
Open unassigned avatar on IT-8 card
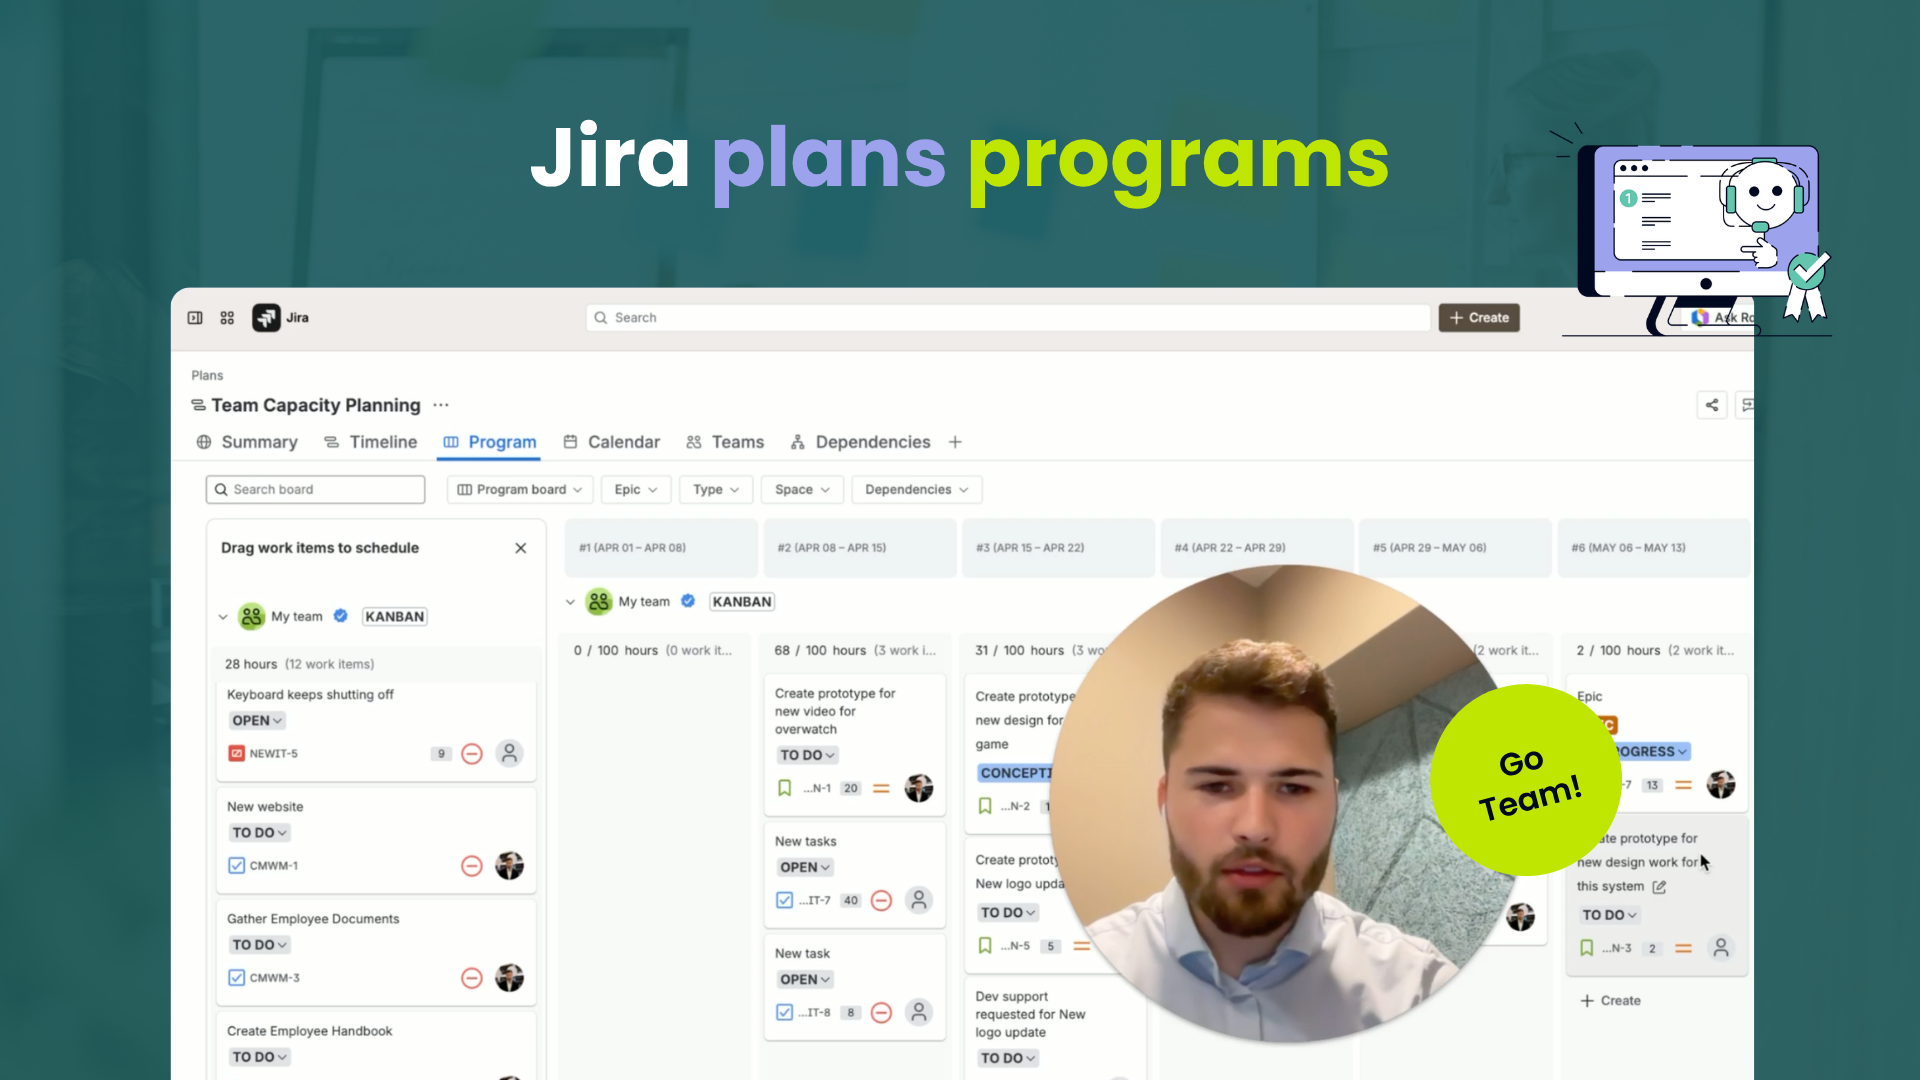918,1012
